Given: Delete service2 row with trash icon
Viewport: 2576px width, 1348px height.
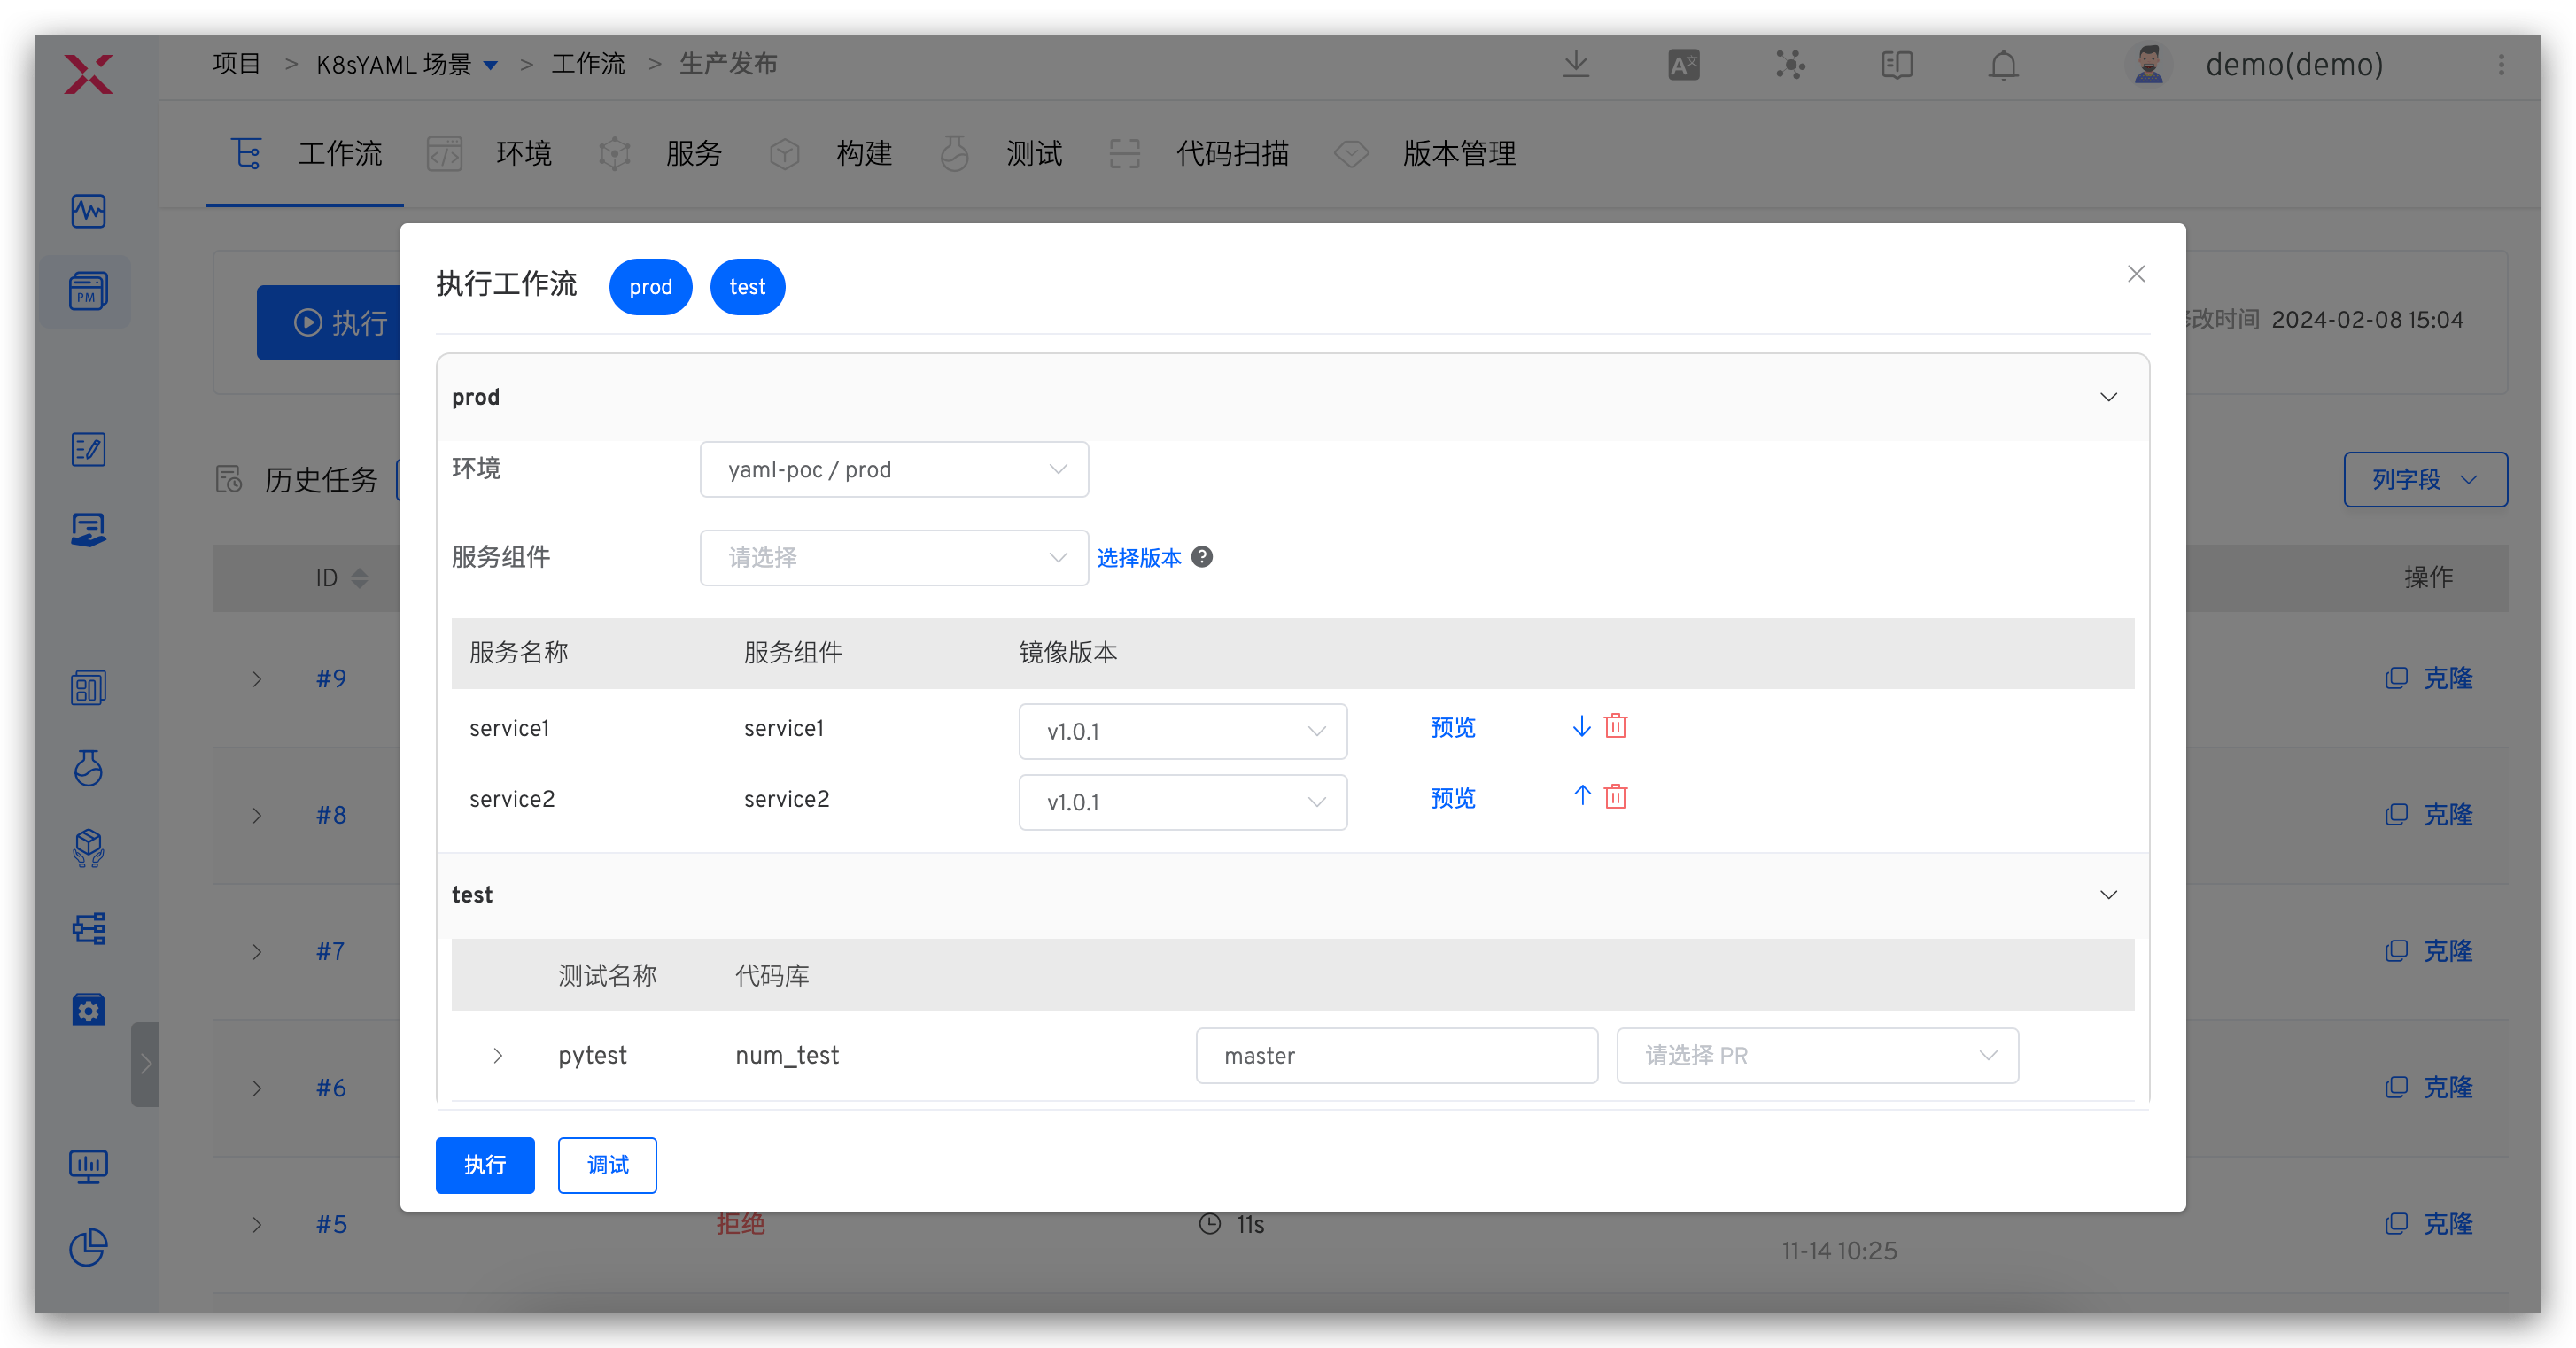Looking at the screenshot, I should pos(1615,797).
